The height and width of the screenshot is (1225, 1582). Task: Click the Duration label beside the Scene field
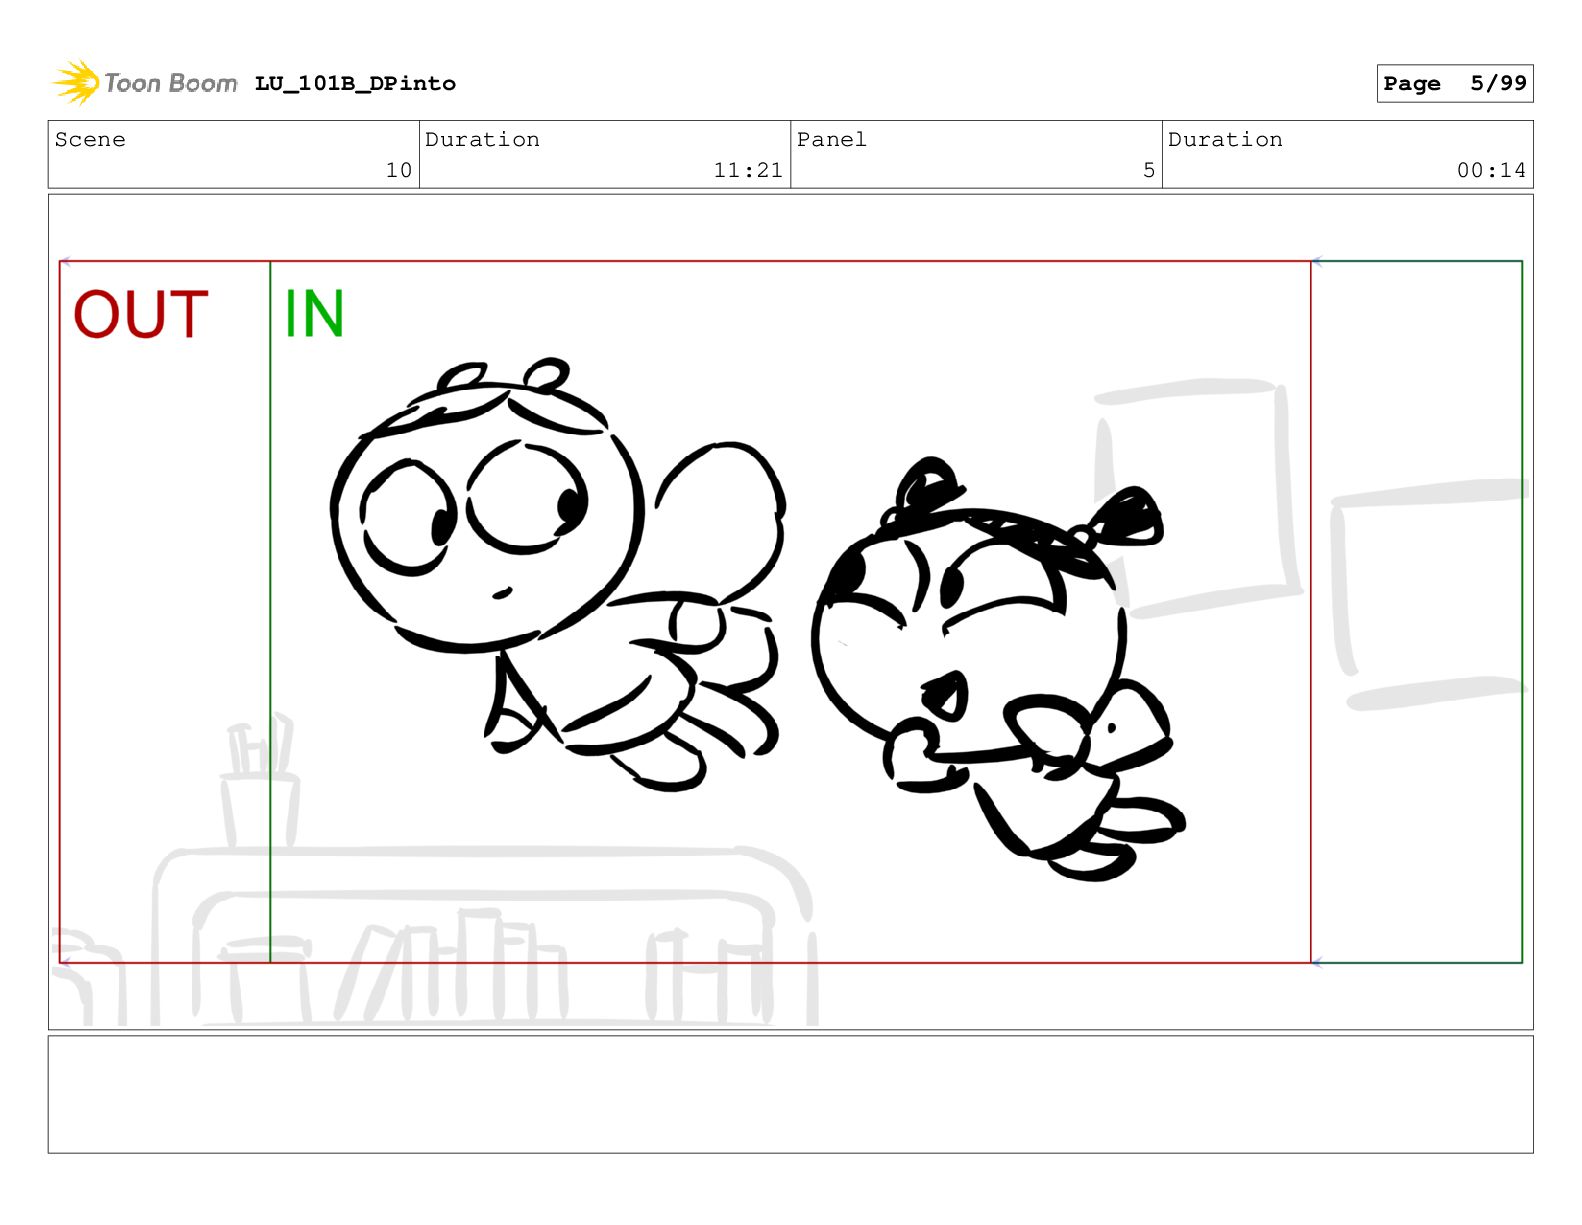482,139
